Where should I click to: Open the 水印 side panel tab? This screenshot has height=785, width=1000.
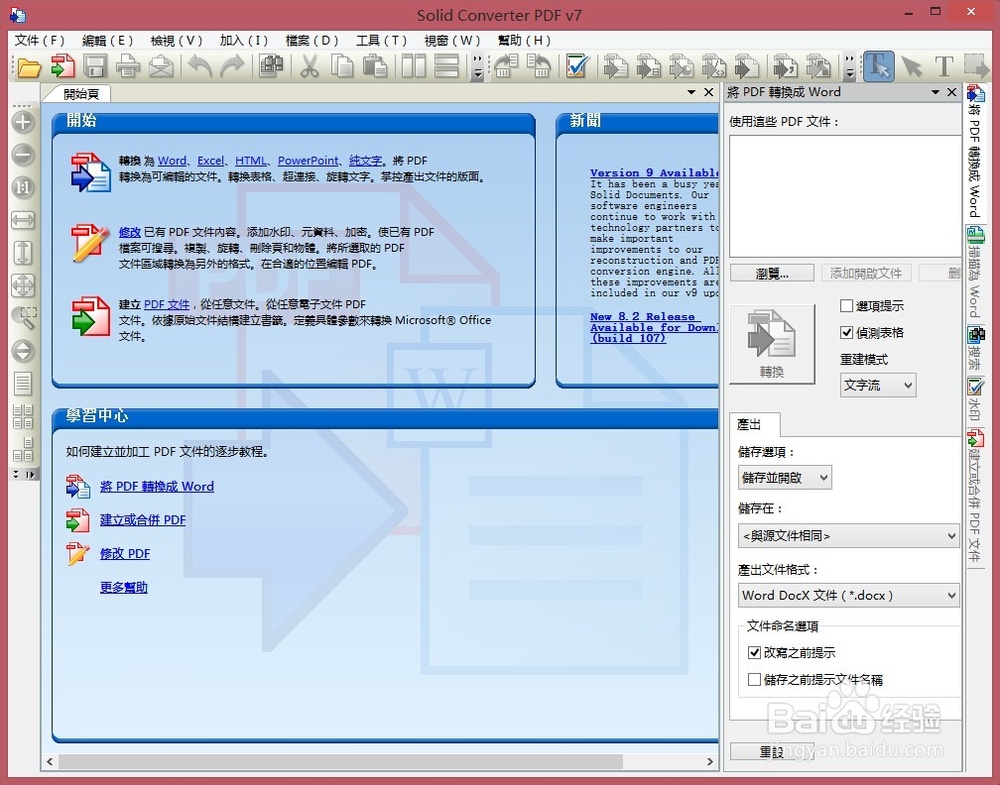[x=975, y=400]
